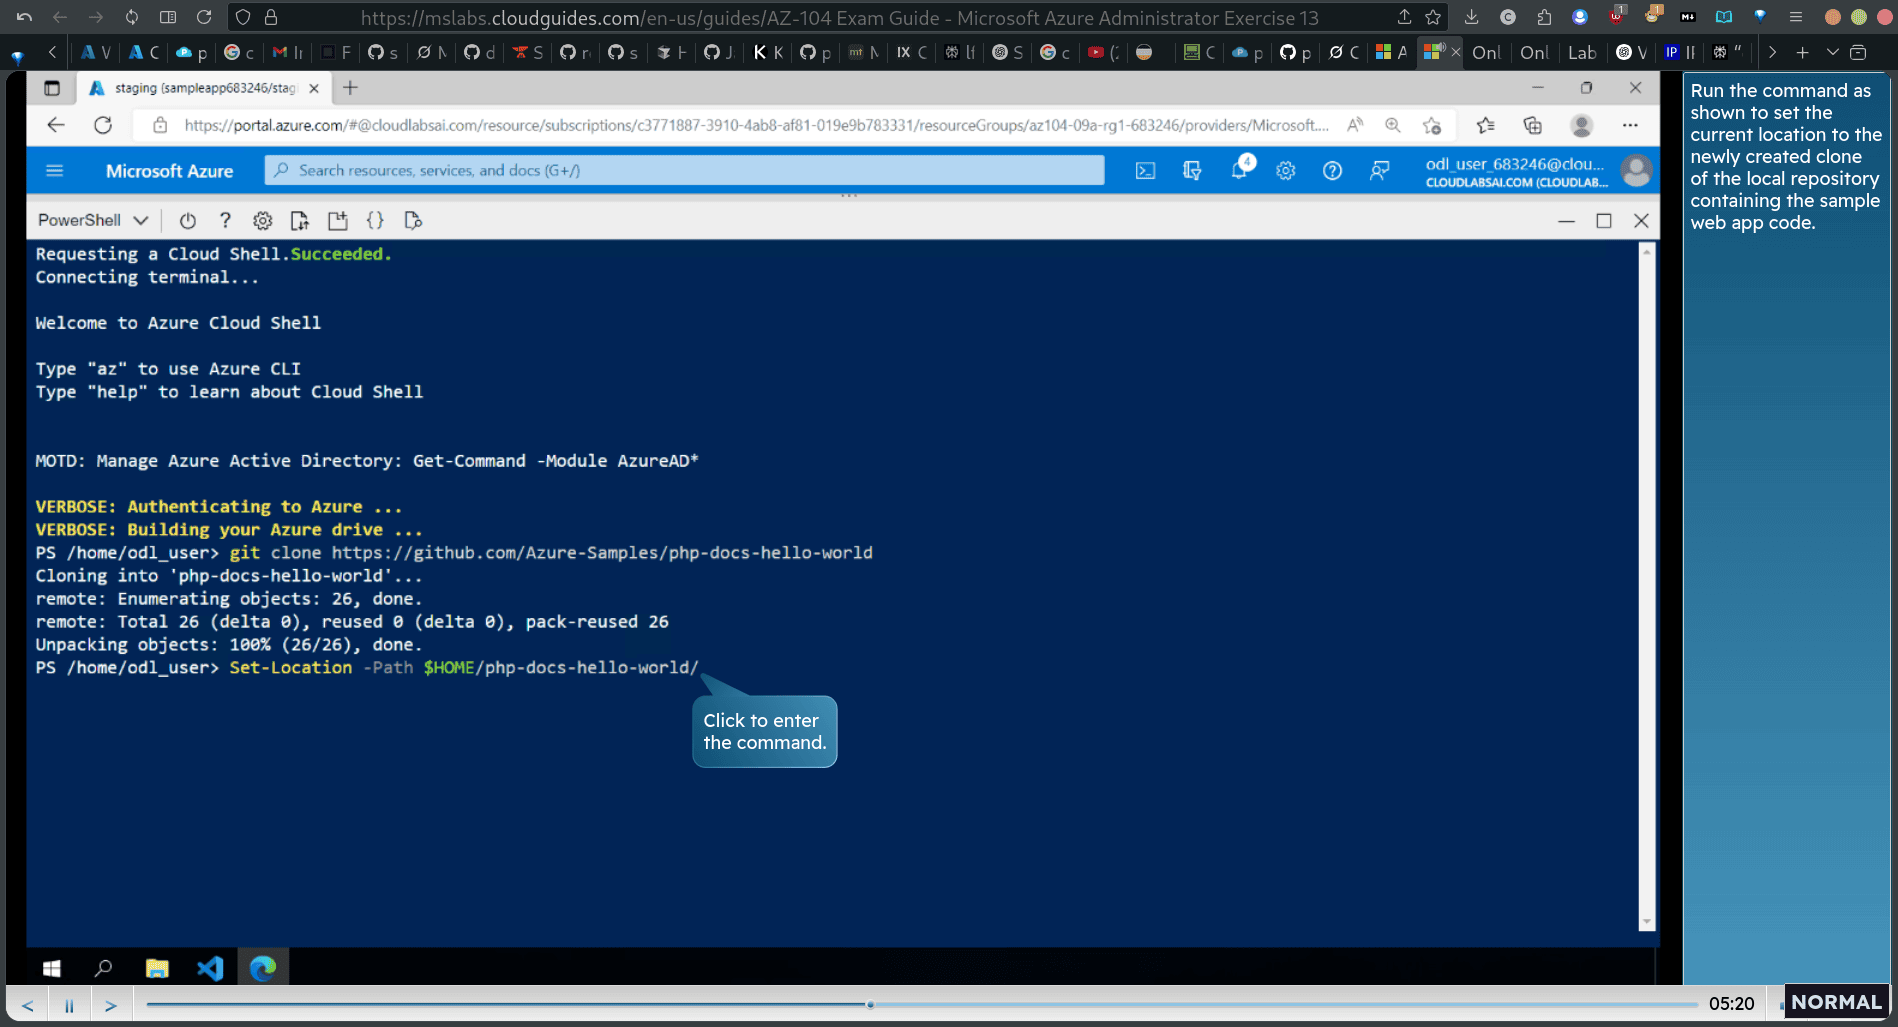Open a new outer browser tab
This screenshot has width=1898, height=1027.
[x=1802, y=52]
